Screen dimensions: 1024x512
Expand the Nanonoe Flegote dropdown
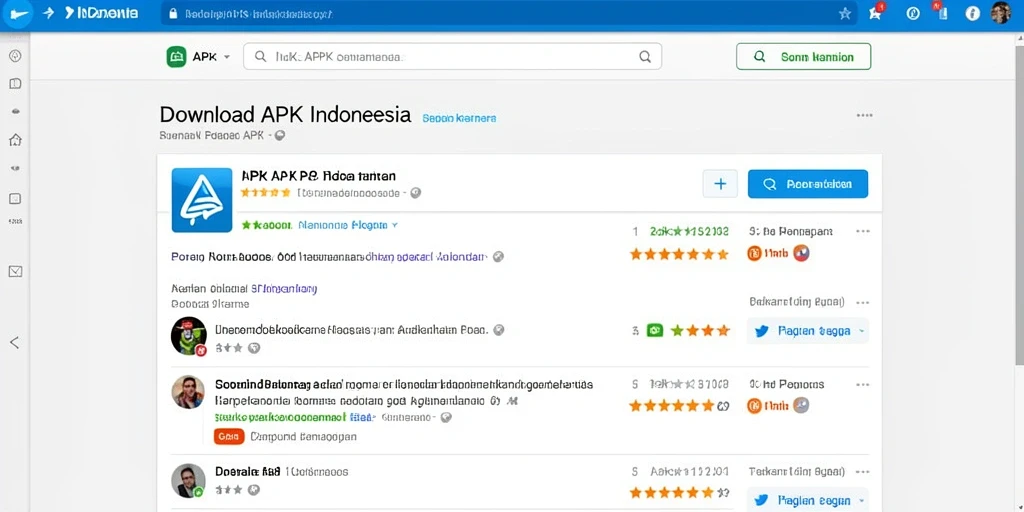click(394, 225)
